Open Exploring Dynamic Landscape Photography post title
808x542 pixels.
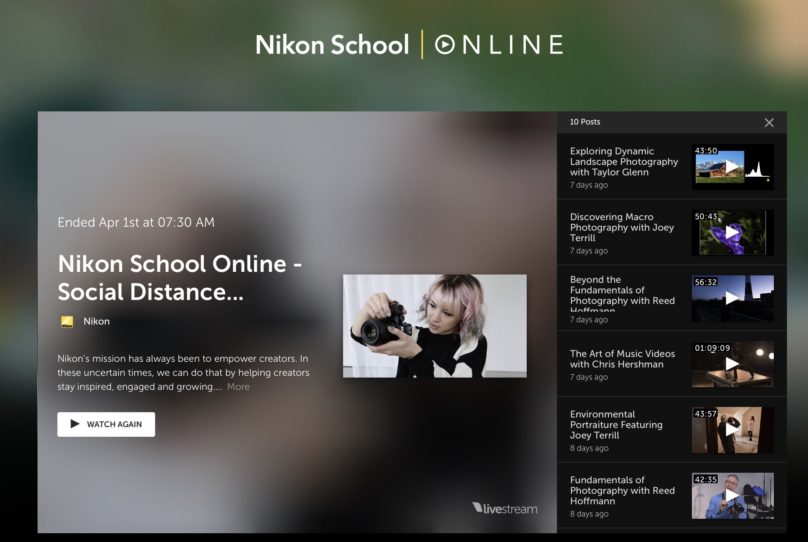(x=624, y=162)
